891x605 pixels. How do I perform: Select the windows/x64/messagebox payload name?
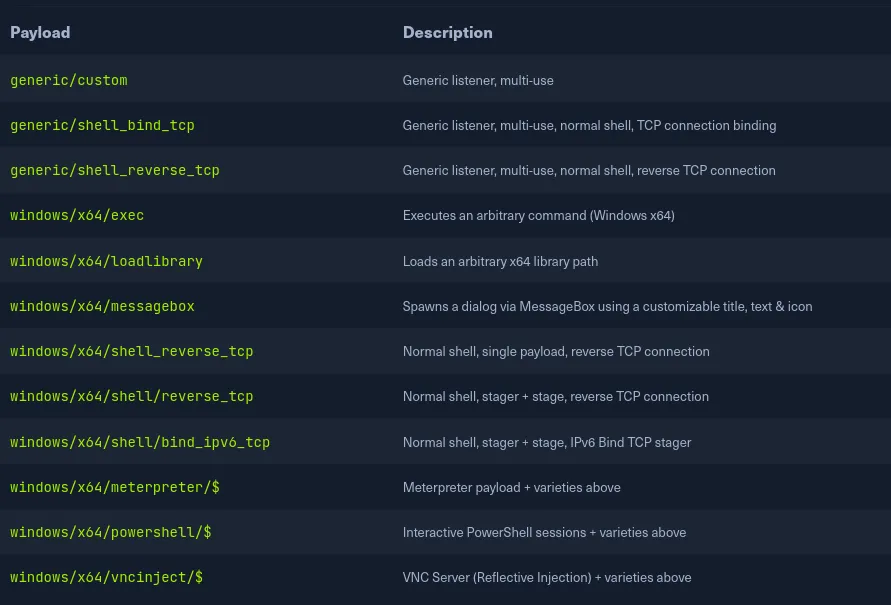click(x=102, y=306)
